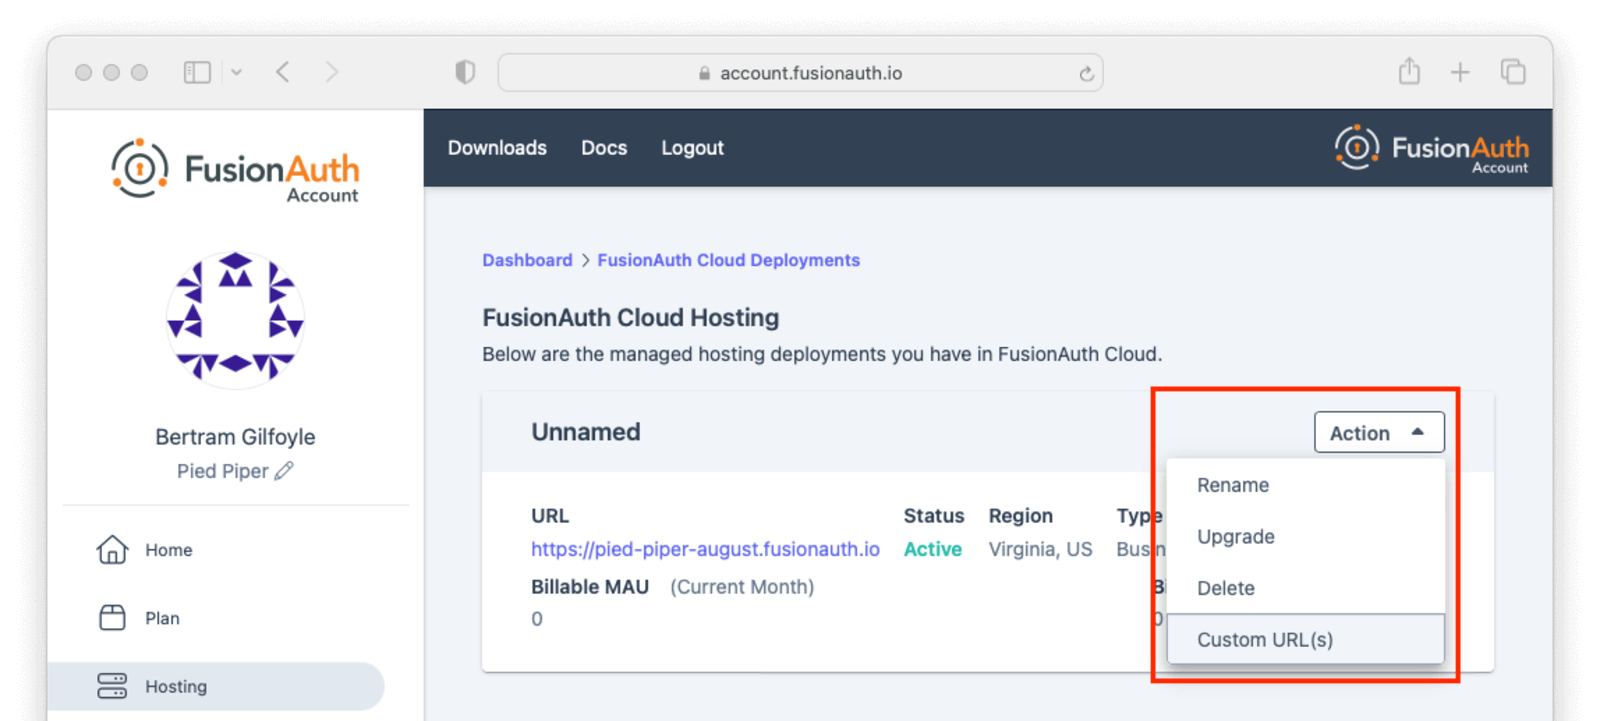Toggle the Safari sidebar icon
The height and width of the screenshot is (721, 1600).
pos(197,72)
